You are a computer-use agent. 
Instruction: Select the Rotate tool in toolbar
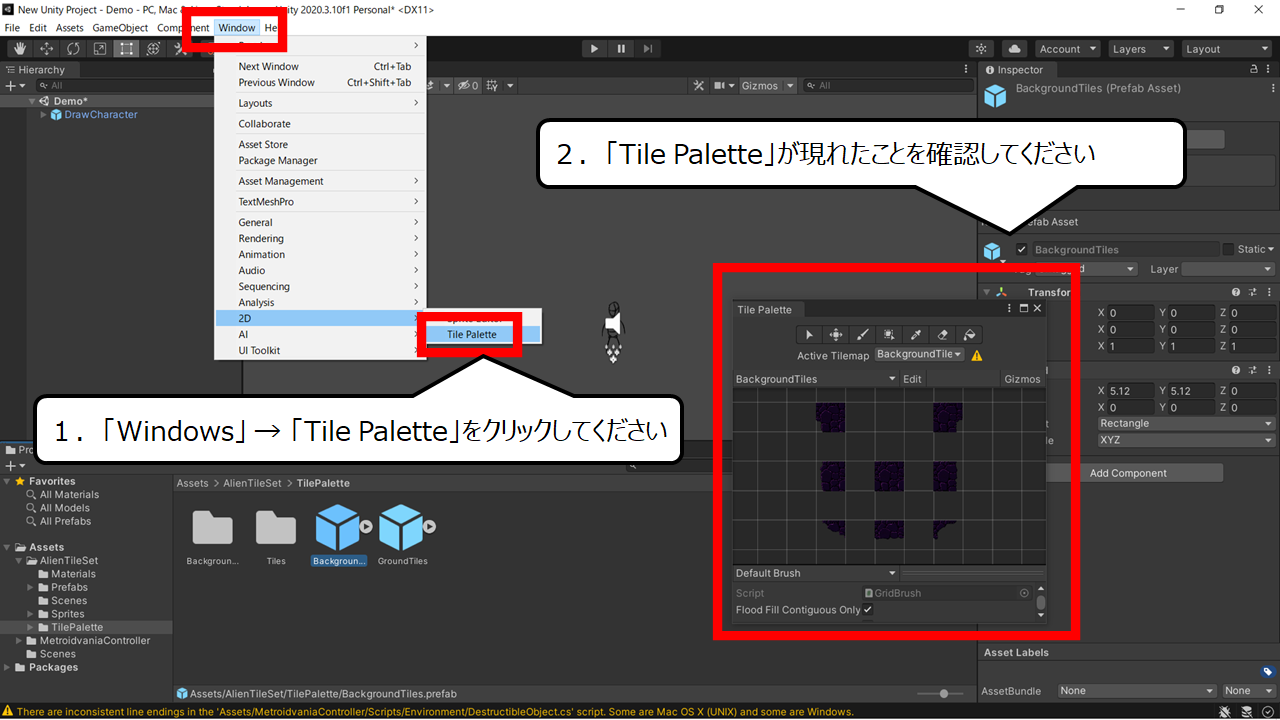click(x=73, y=49)
